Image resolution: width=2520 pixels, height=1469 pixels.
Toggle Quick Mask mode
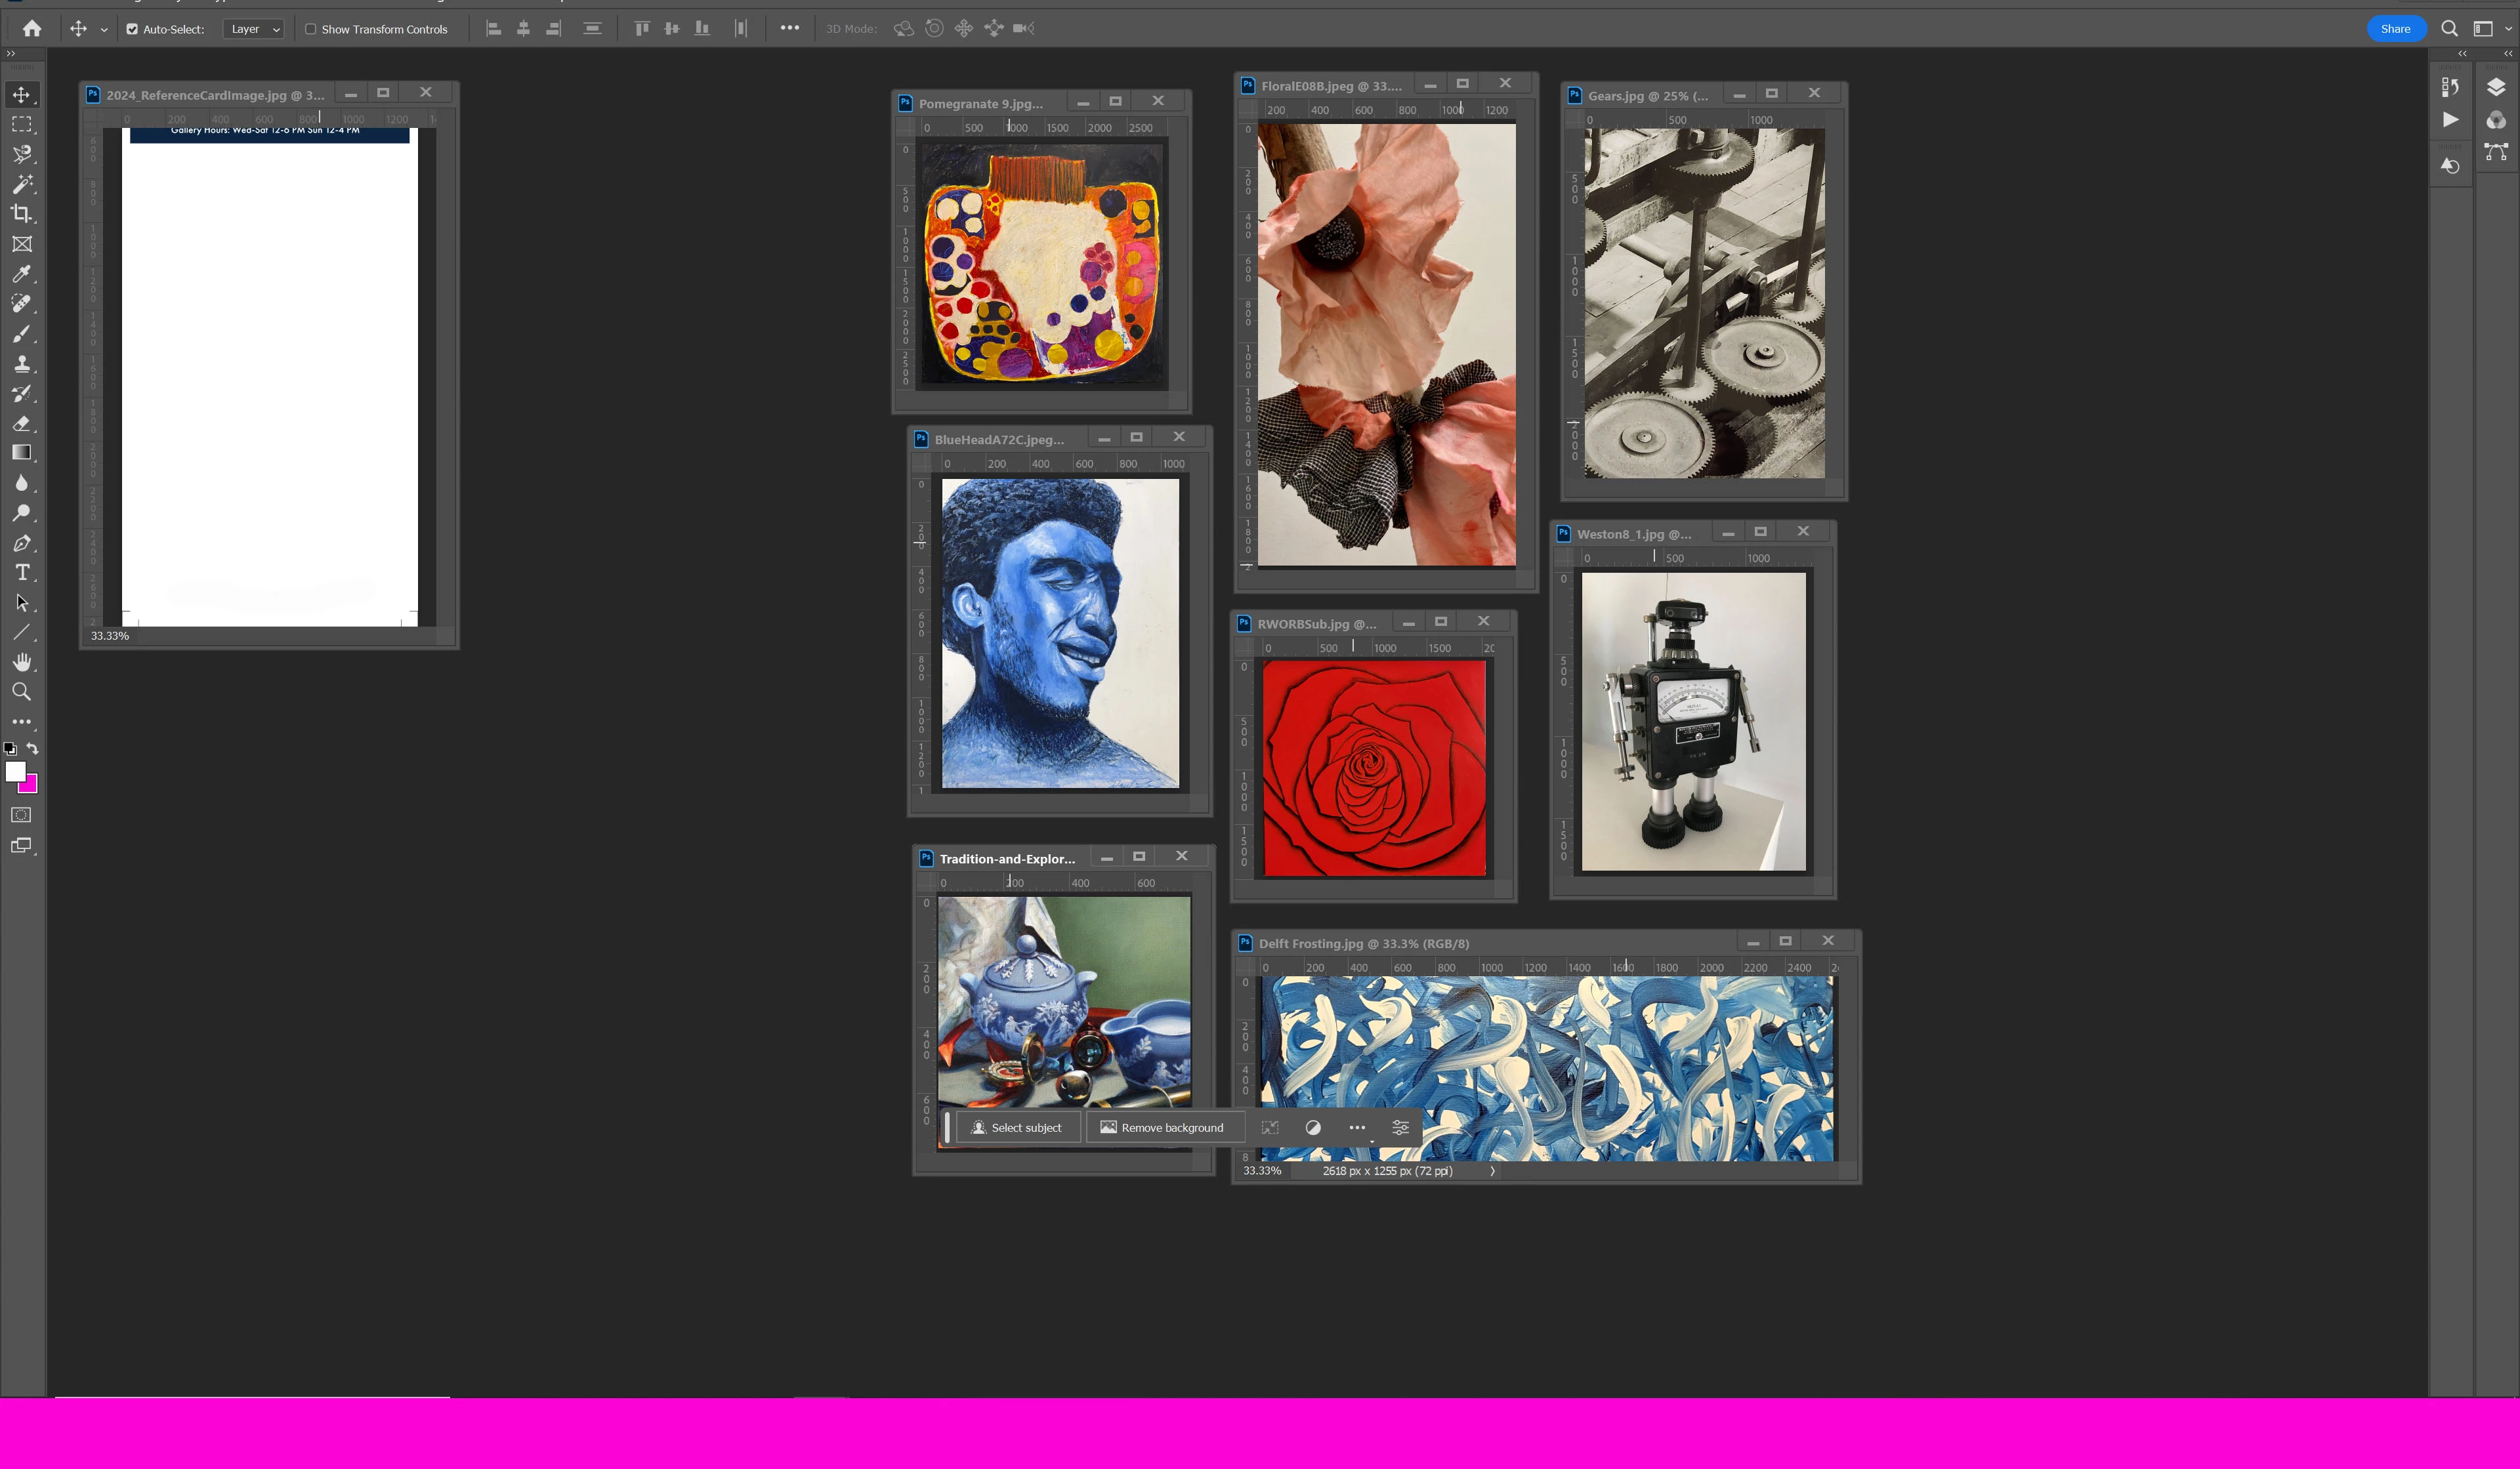pyautogui.click(x=22, y=815)
